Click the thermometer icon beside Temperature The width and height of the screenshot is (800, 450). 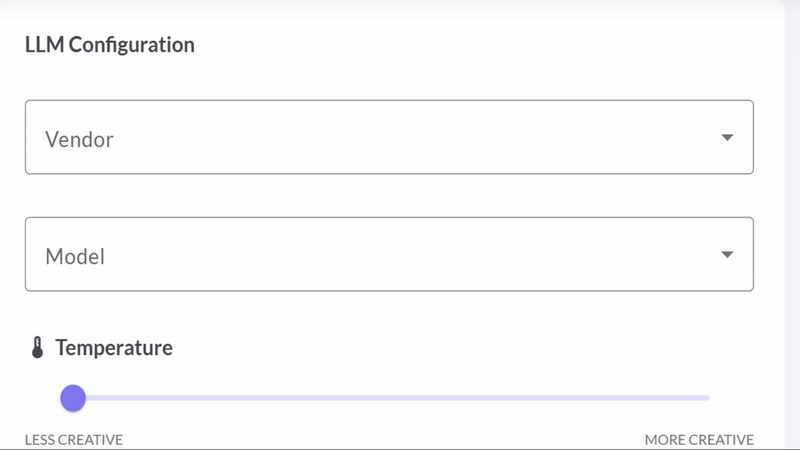coord(37,347)
